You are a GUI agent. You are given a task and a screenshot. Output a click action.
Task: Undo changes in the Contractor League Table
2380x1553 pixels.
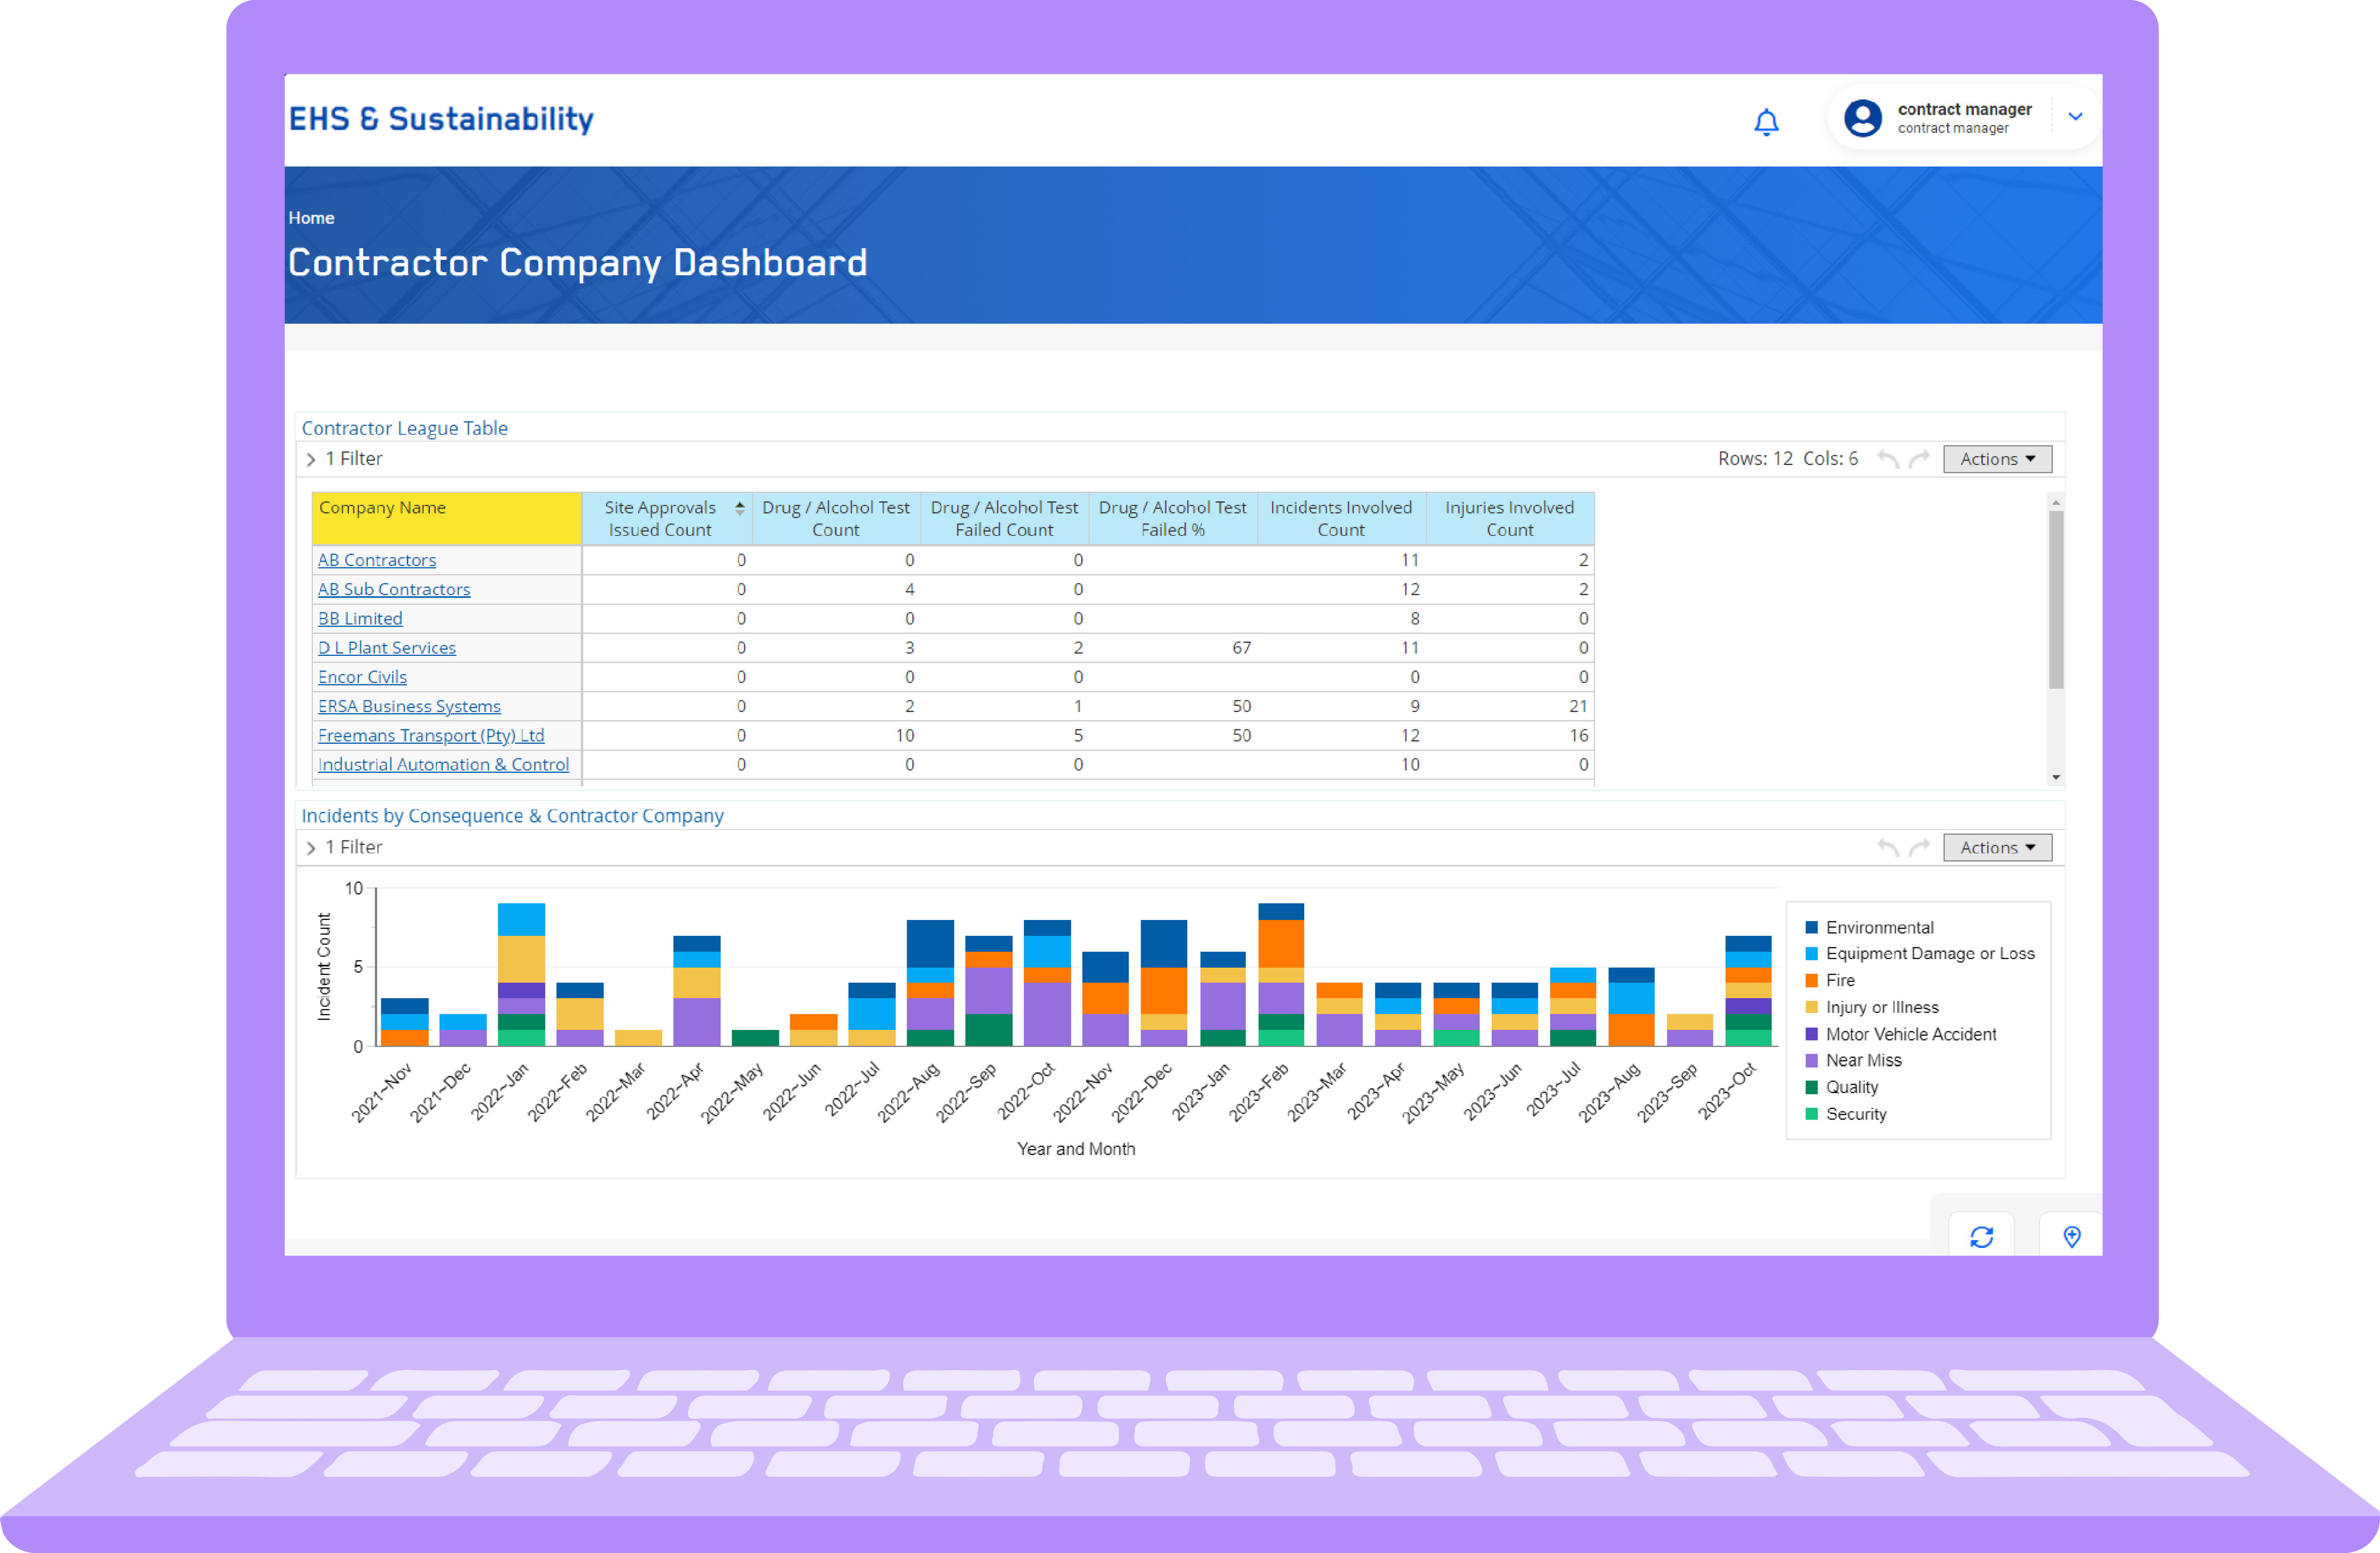click(x=1890, y=458)
